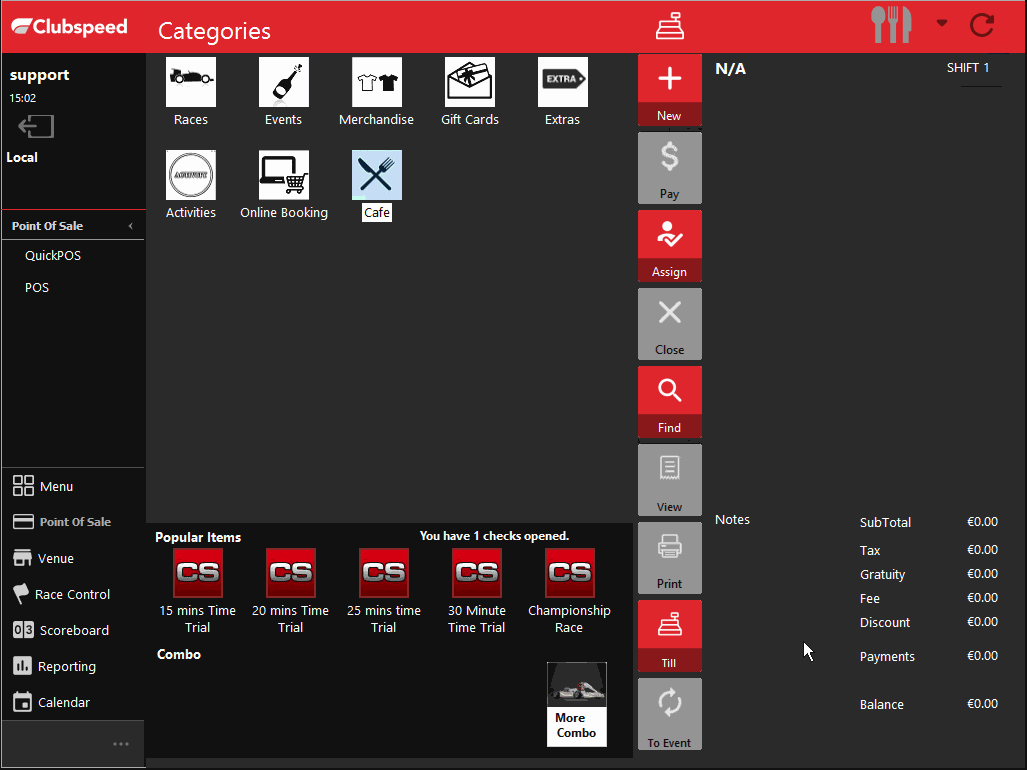Open the Gift Cards category

tap(470, 92)
